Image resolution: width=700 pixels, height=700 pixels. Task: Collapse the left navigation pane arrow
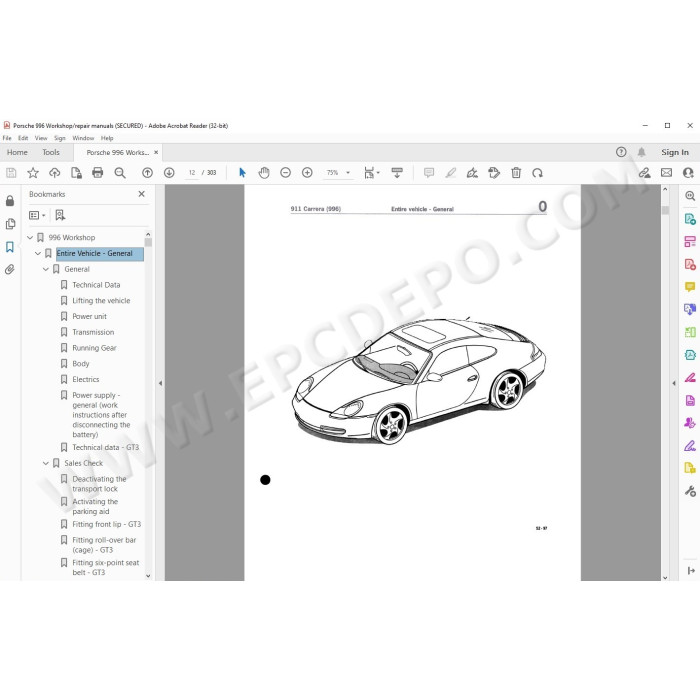pos(160,383)
